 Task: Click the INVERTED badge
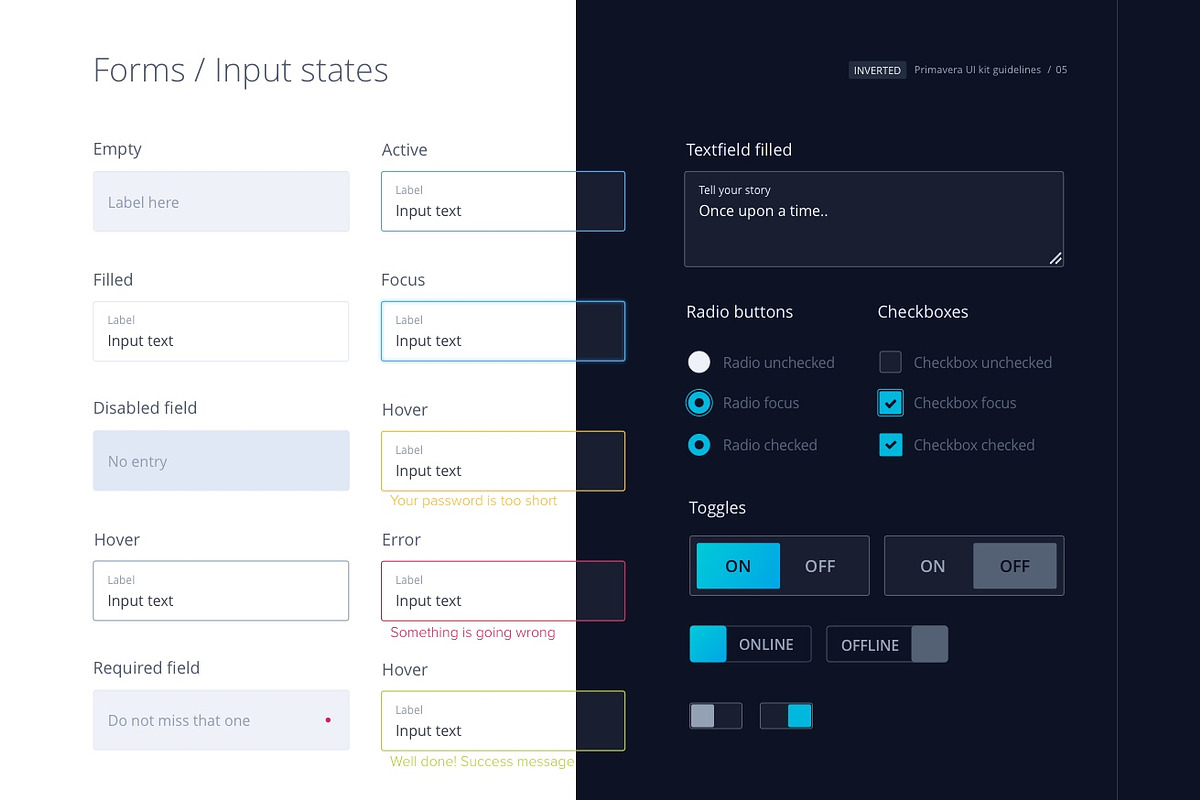click(877, 70)
